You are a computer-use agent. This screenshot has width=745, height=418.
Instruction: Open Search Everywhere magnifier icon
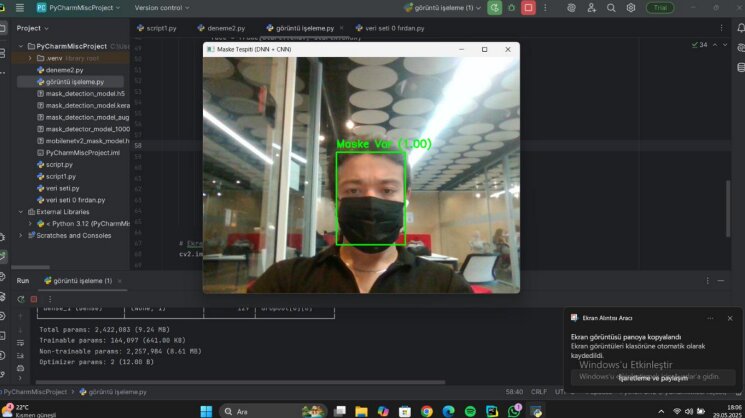tap(611, 8)
